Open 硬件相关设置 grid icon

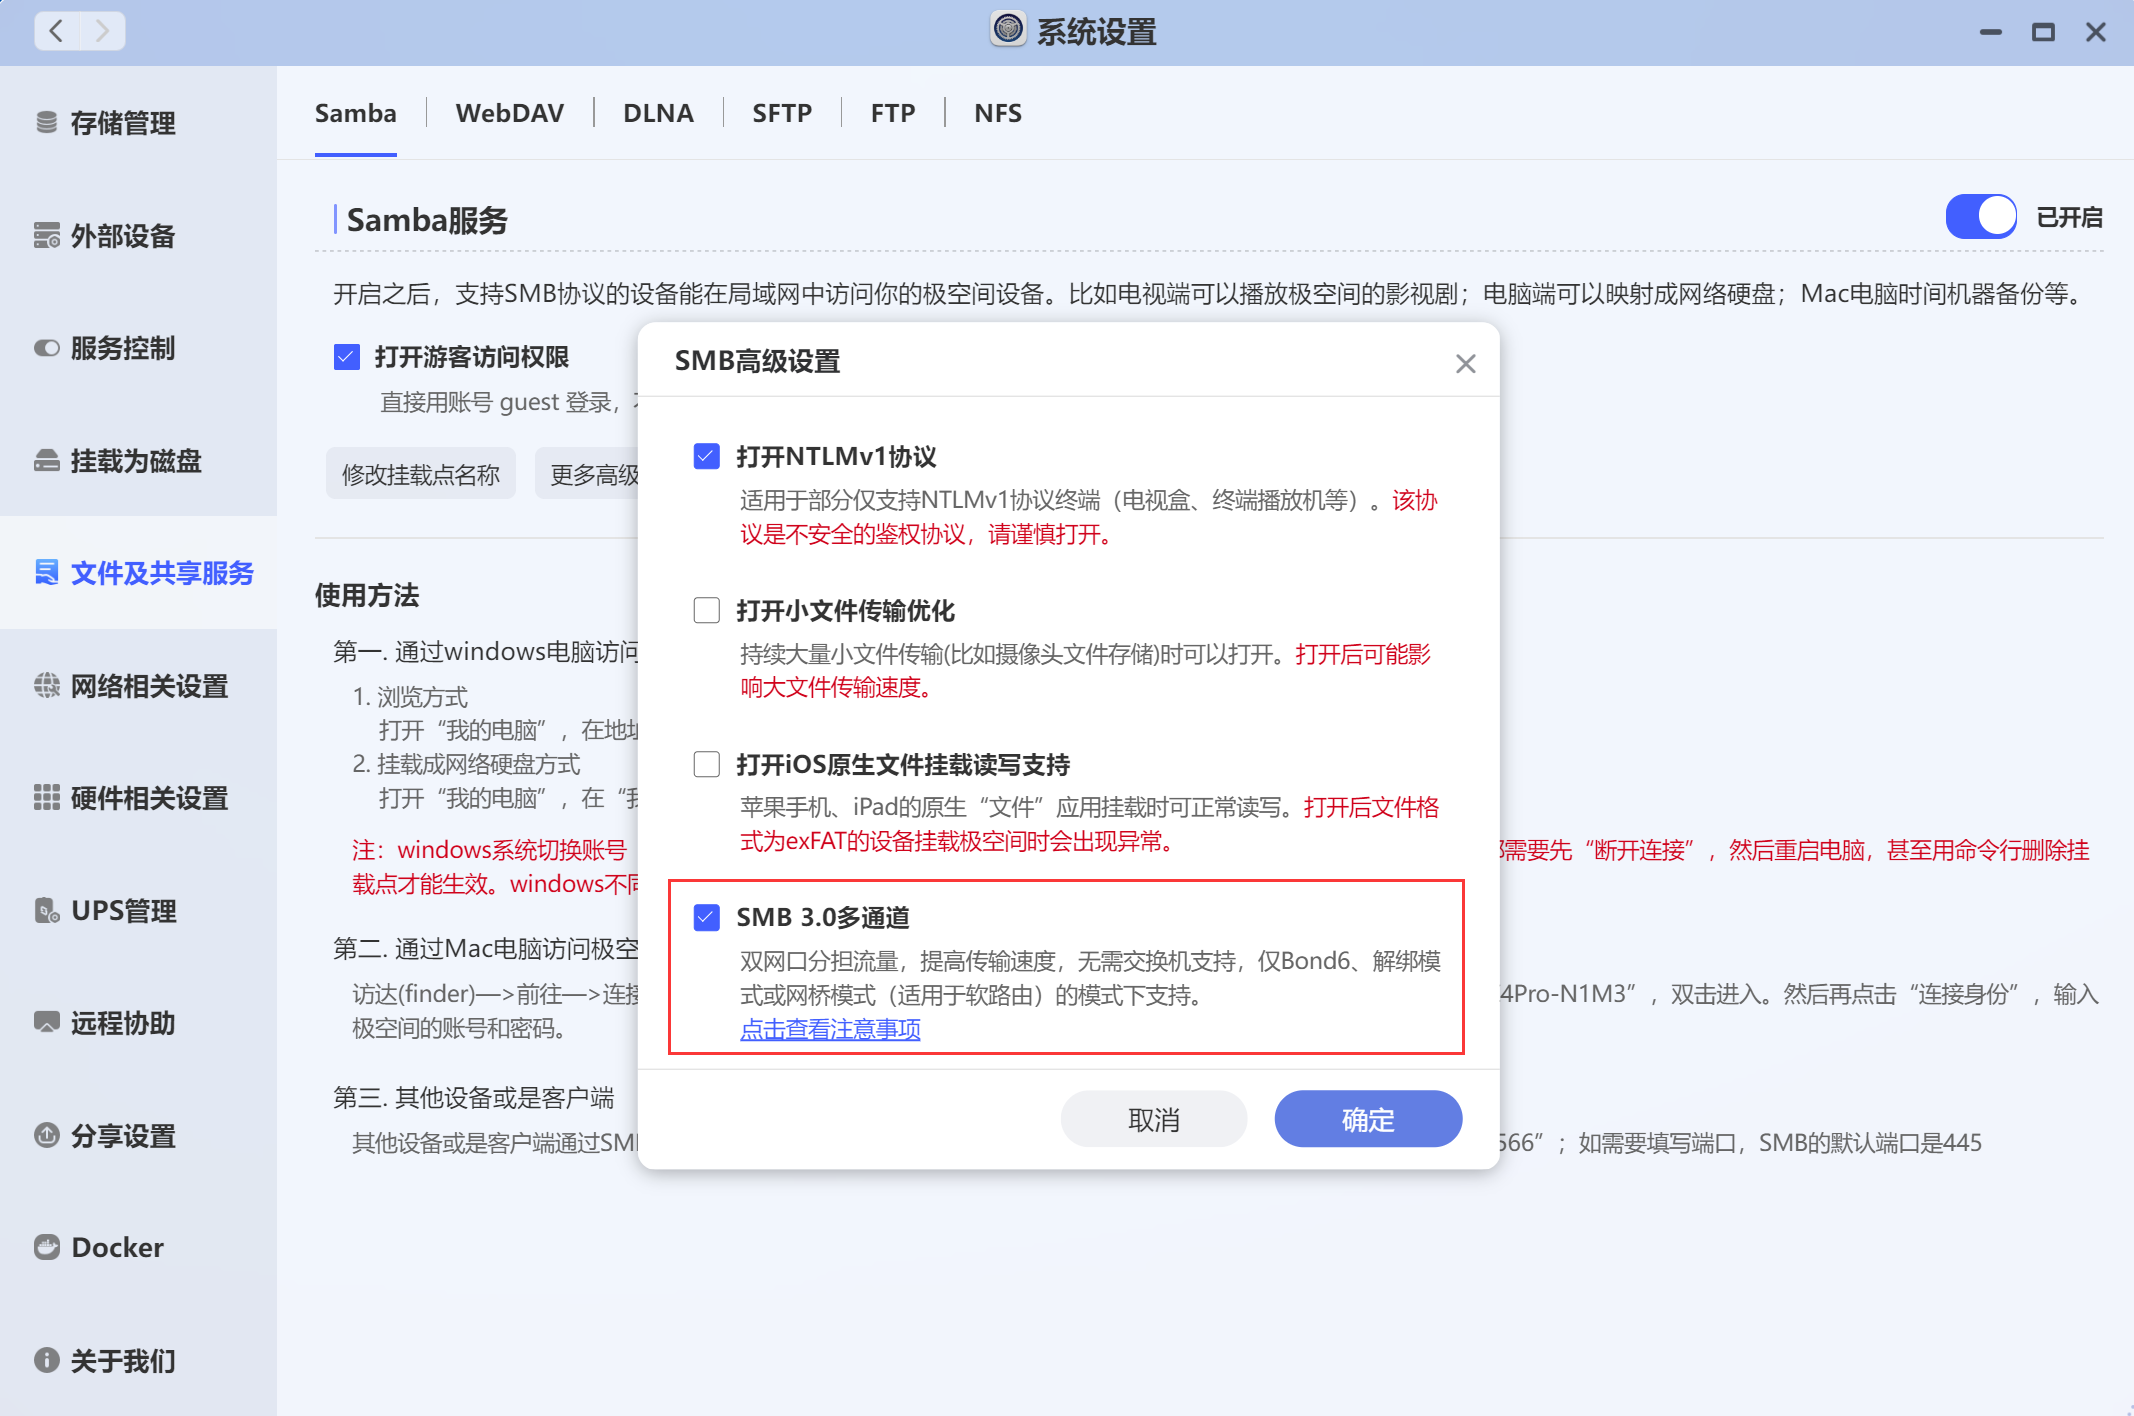pyautogui.click(x=46, y=798)
